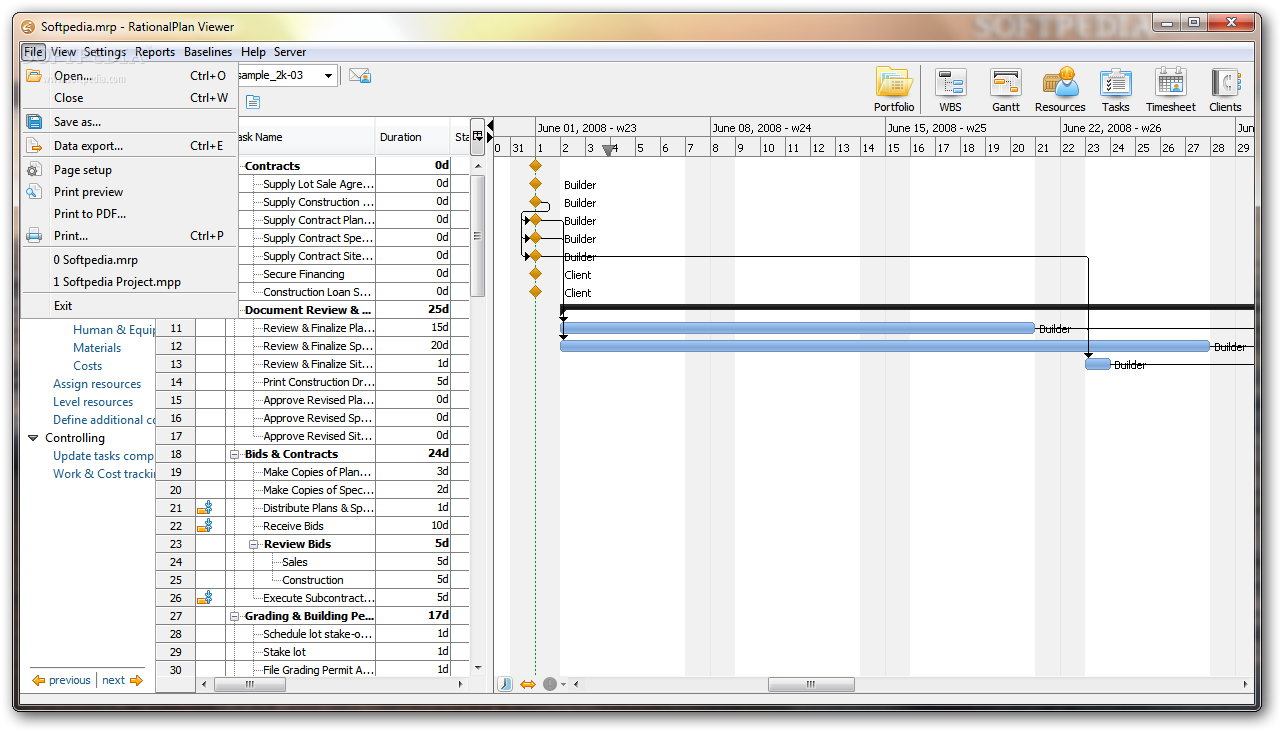Screen dimensions: 1282x732
Task: Collapse the Review Bids task group
Action: point(254,544)
